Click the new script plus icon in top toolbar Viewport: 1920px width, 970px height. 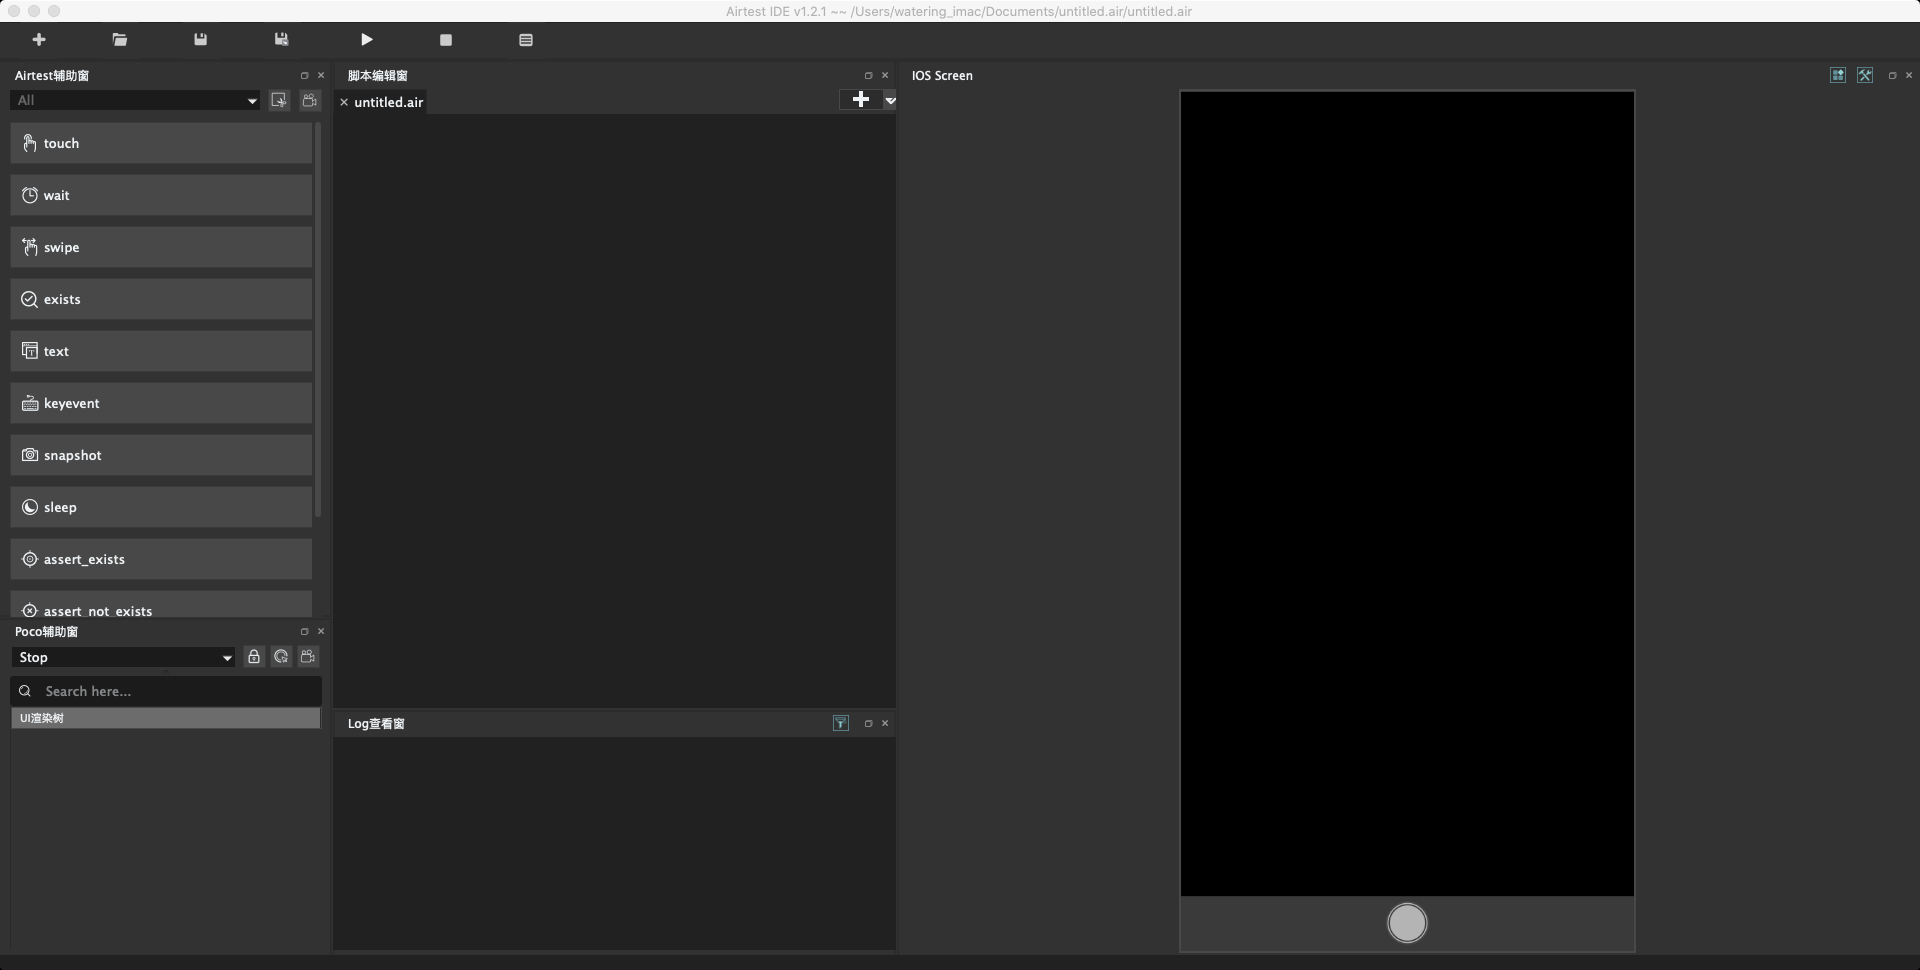39,40
